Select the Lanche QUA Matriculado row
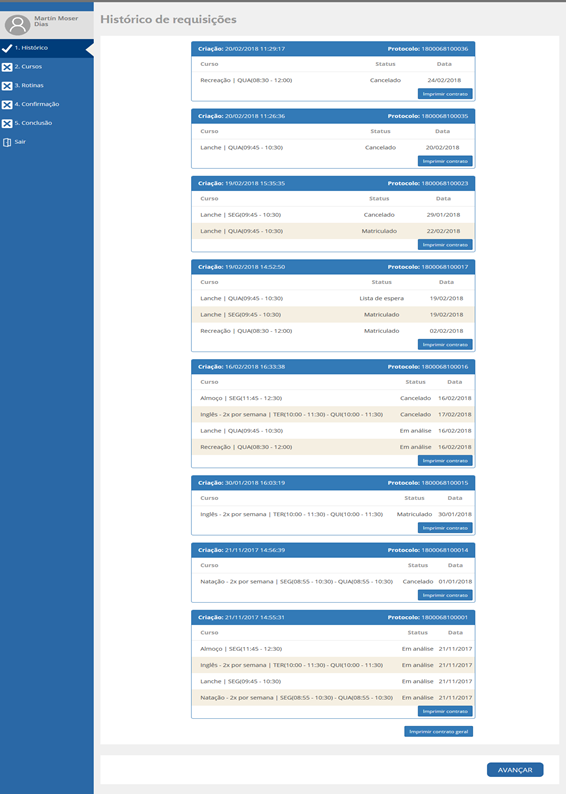Screen dimensions: 568x794 tap(333, 231)
